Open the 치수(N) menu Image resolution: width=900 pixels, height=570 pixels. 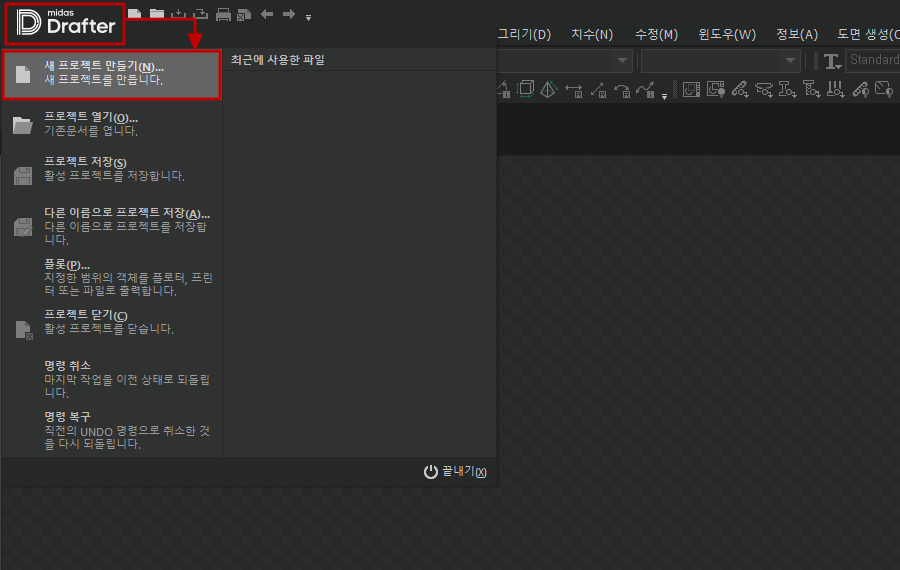592,34
